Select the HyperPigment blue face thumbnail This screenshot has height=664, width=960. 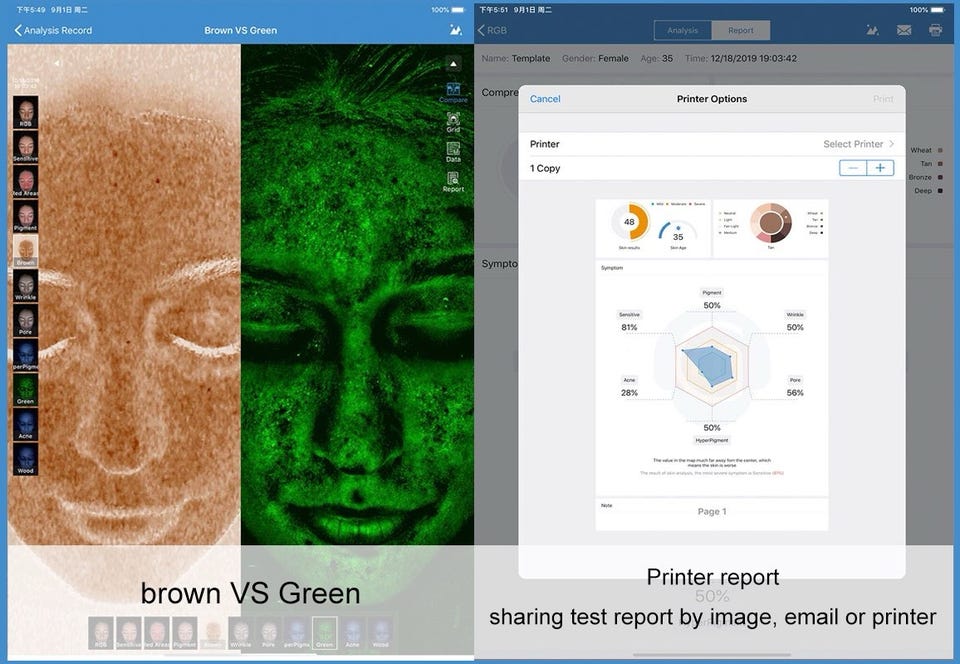click(26, 355)
